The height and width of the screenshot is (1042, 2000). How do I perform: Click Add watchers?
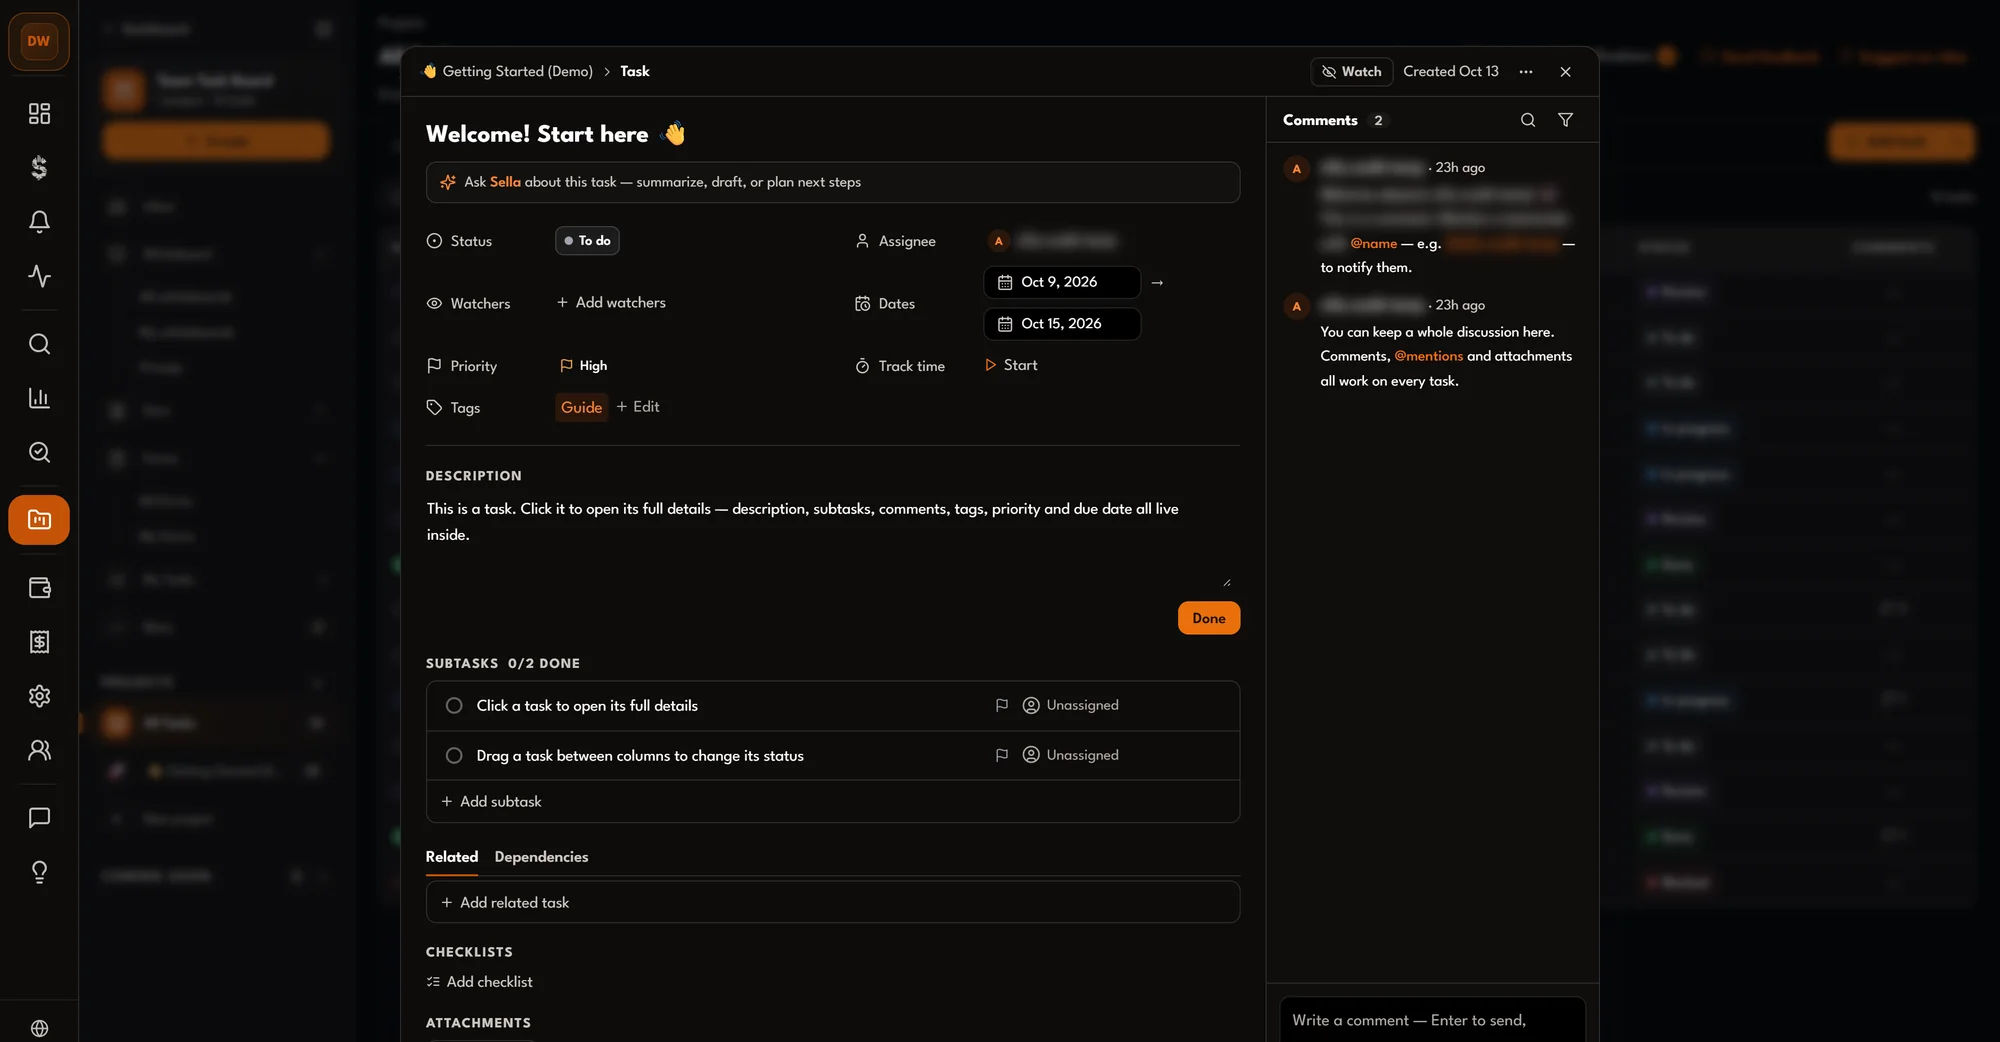[x=611, y=303]
